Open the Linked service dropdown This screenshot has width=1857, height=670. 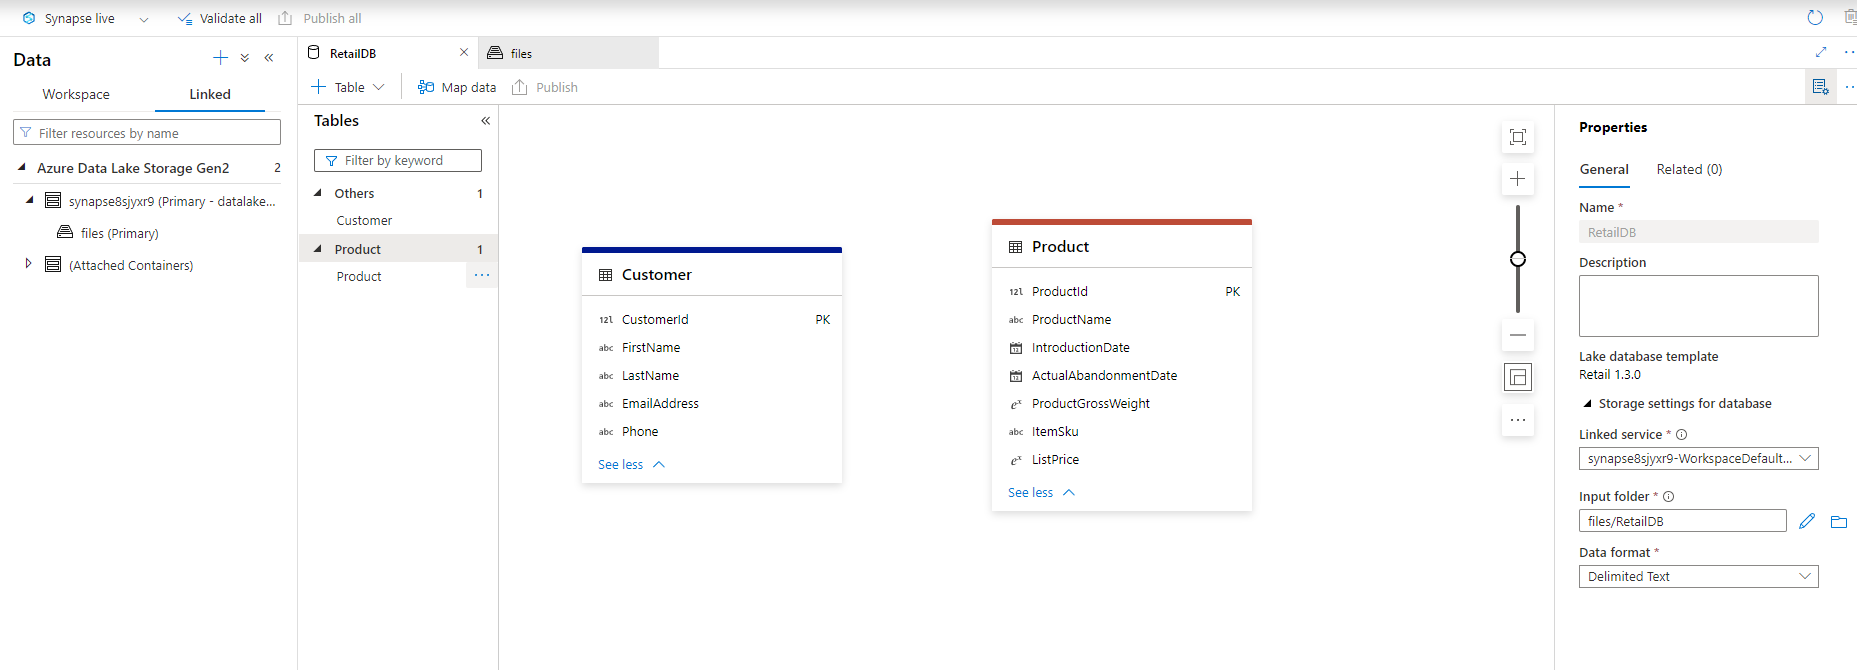tap(1698, 458)
